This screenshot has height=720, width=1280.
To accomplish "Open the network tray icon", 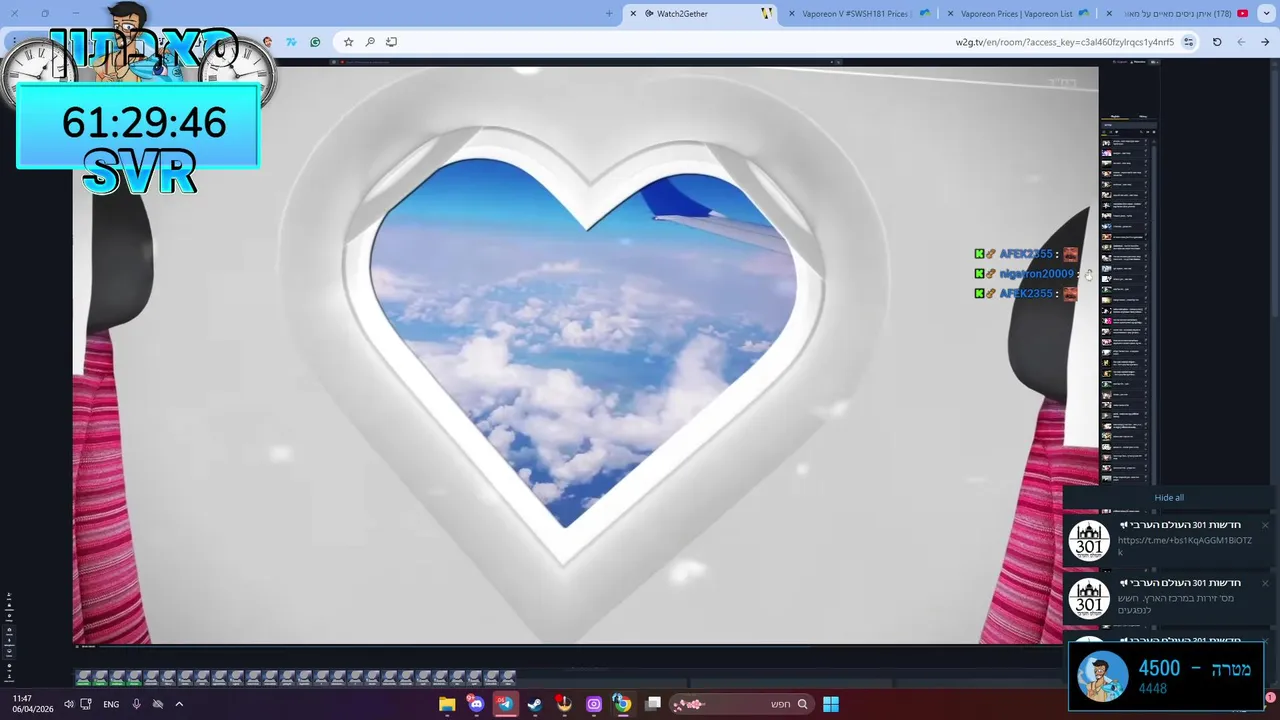I will (x=86, y=704).
